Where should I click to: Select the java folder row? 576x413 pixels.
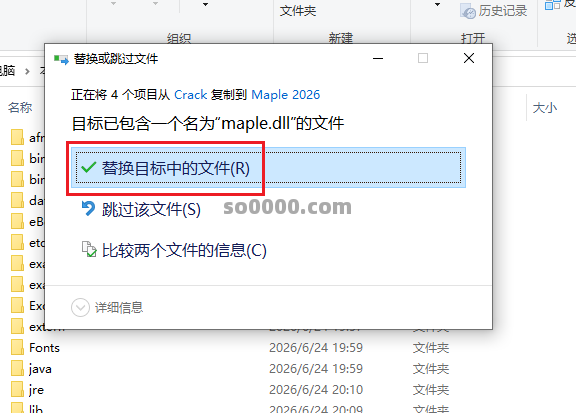(230, 369)
